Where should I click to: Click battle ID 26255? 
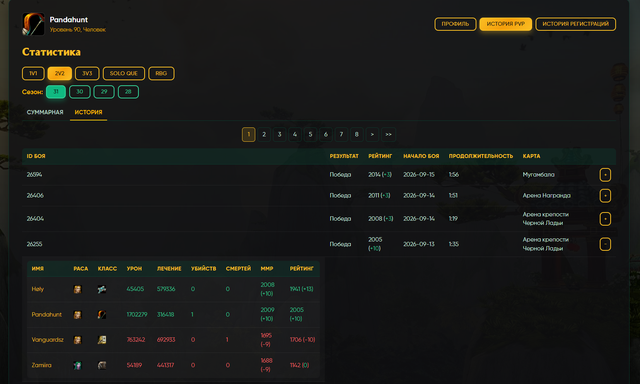pos(34,244)
